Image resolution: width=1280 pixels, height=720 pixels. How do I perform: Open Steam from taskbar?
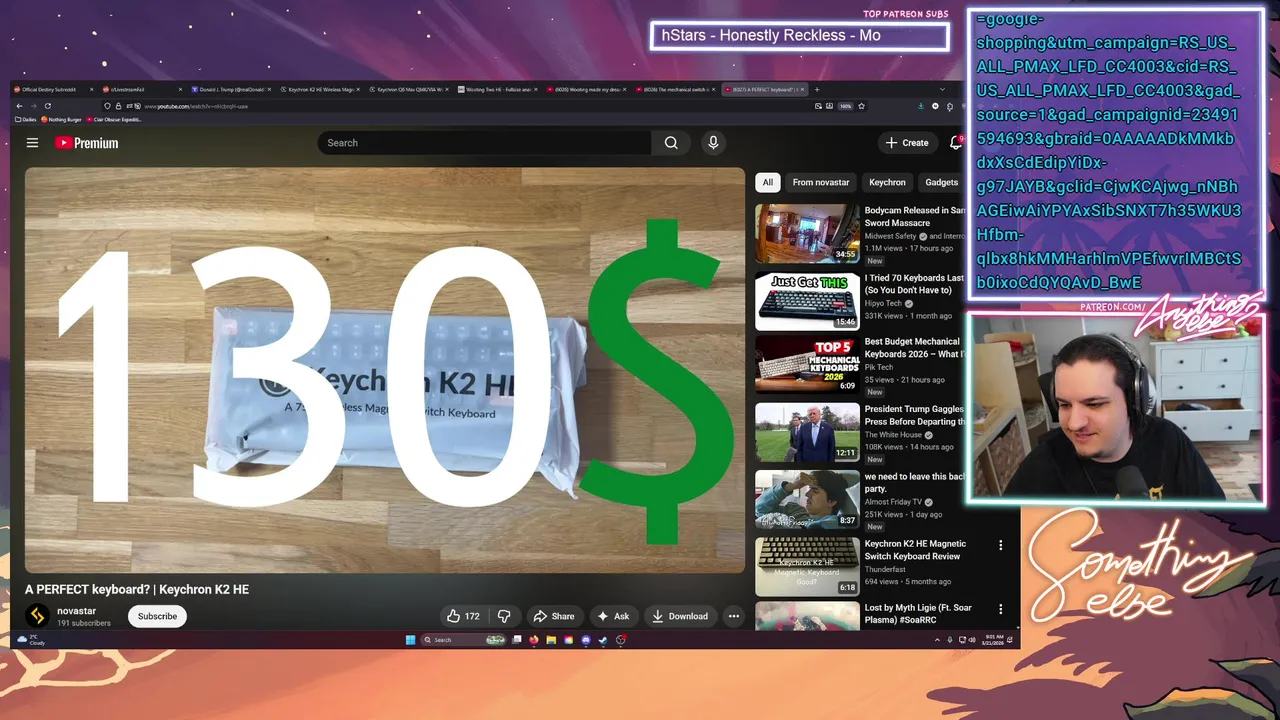click(603, 640)
